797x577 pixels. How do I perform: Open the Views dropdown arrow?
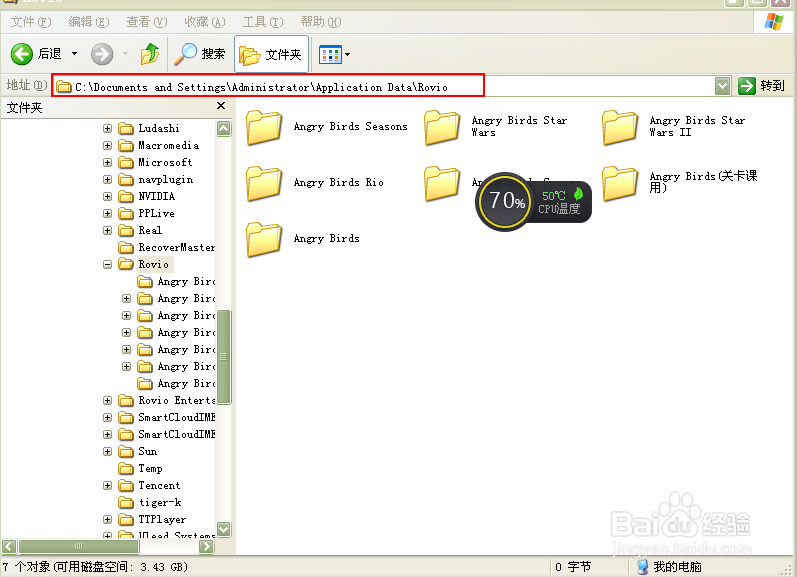click(x=348, y=54)
